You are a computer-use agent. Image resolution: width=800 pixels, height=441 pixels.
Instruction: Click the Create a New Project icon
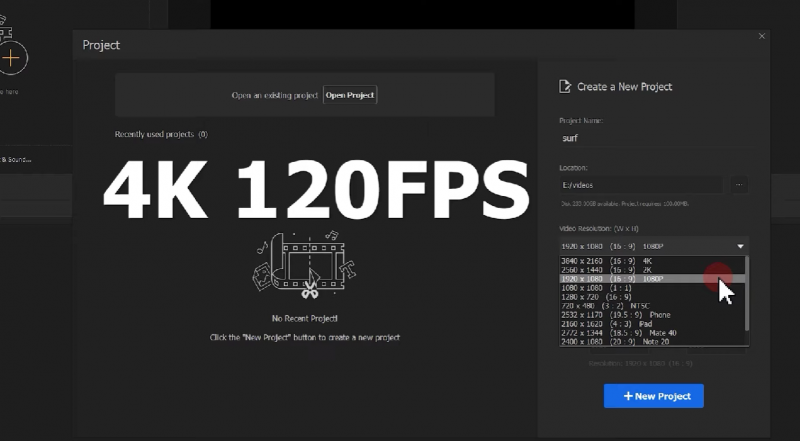click(x=565, y=87)
